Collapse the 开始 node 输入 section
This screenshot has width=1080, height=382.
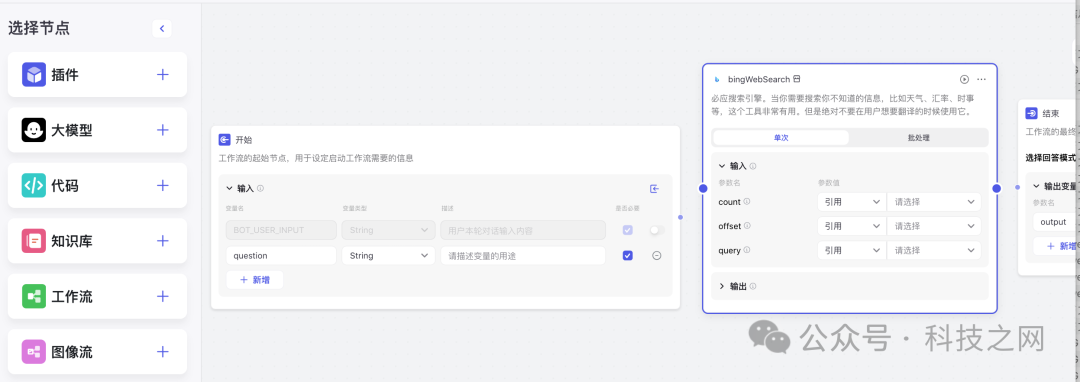pyautogui.click(x=229, y=188)
